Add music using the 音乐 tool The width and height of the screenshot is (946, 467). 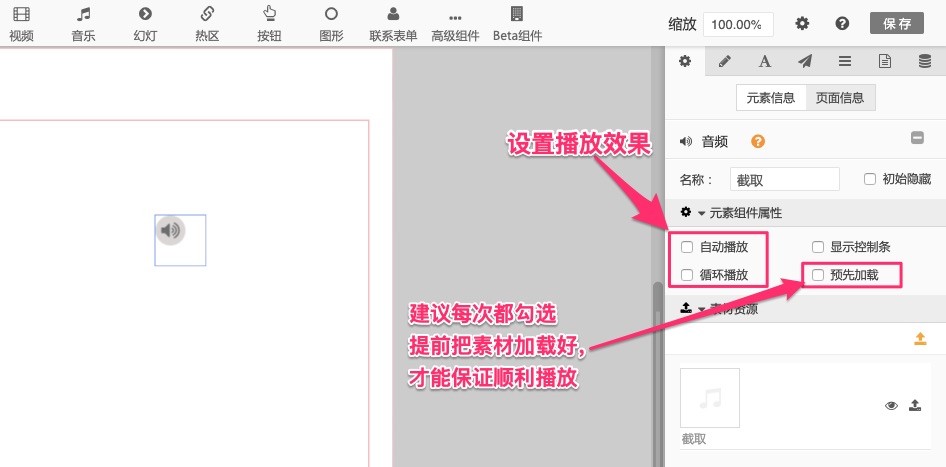84,24
